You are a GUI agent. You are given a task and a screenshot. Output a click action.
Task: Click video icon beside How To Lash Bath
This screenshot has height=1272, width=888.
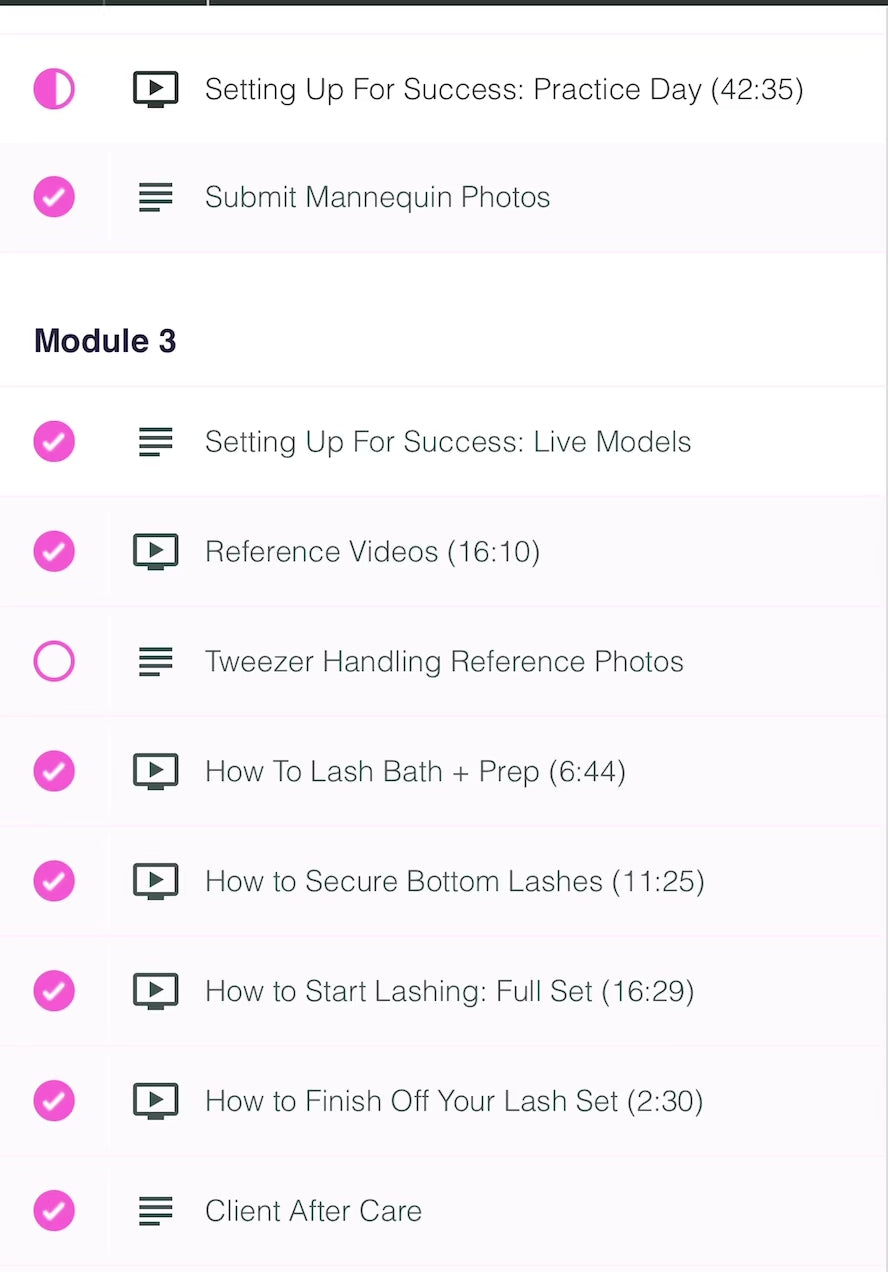click(x=155, y=771)
